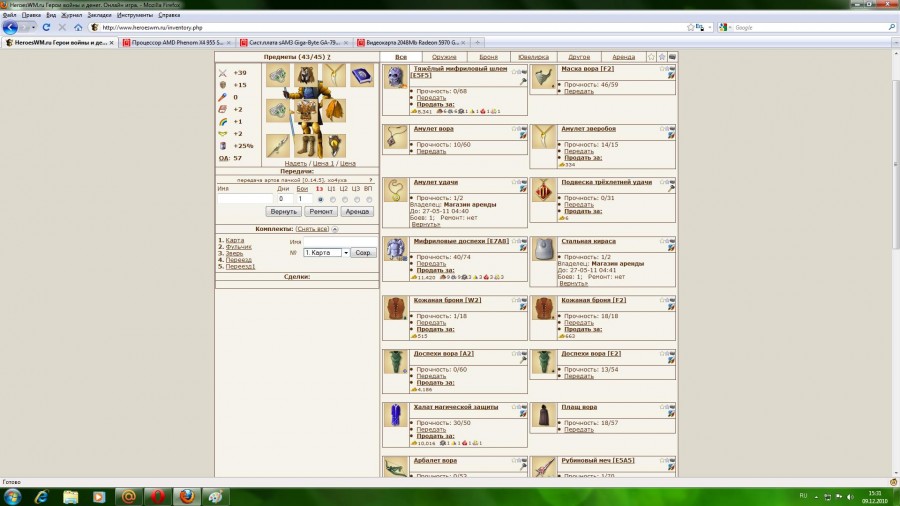Open the Закладки menu
Viewport: 900px width, 506px height.
(x=99, y=15)
